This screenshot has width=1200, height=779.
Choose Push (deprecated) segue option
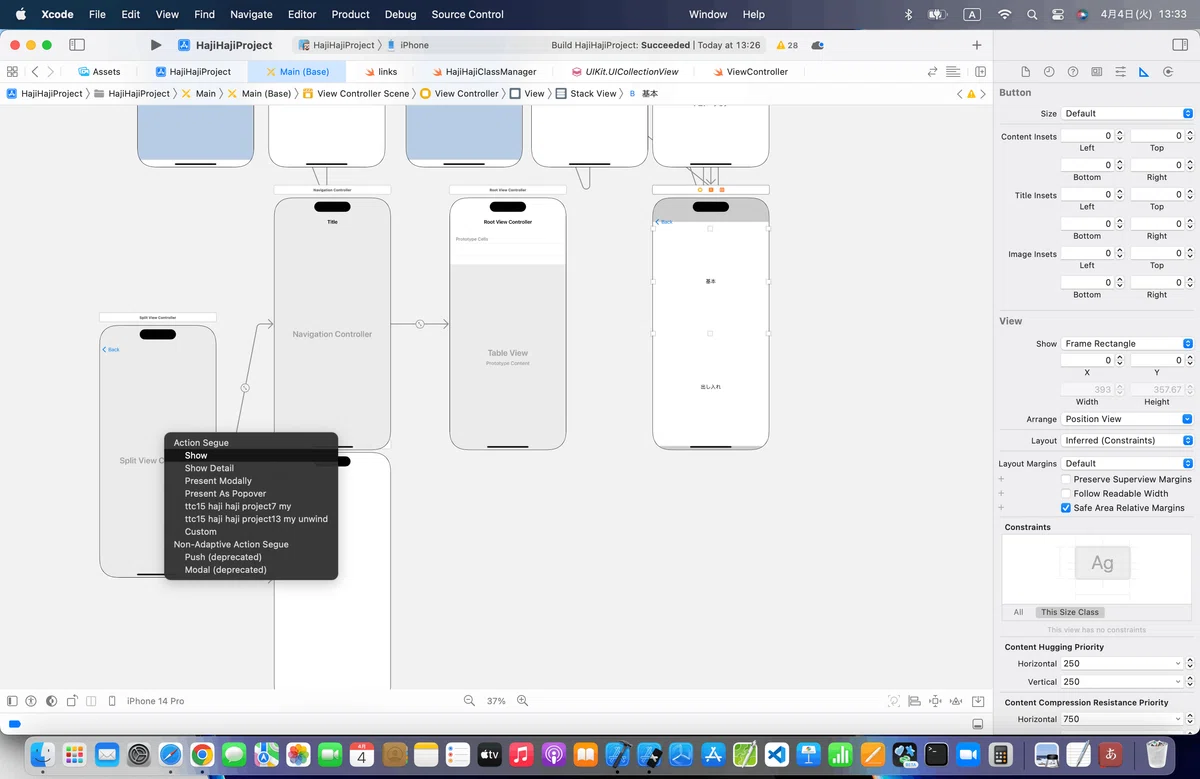pyautogui.click(x=251, y=557)
